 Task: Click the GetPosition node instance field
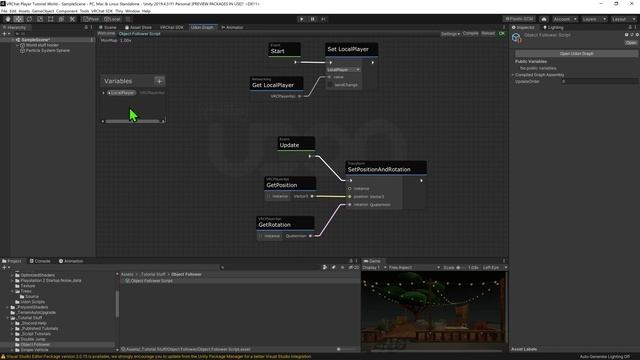pyautogui.click(x=278, y=196)
